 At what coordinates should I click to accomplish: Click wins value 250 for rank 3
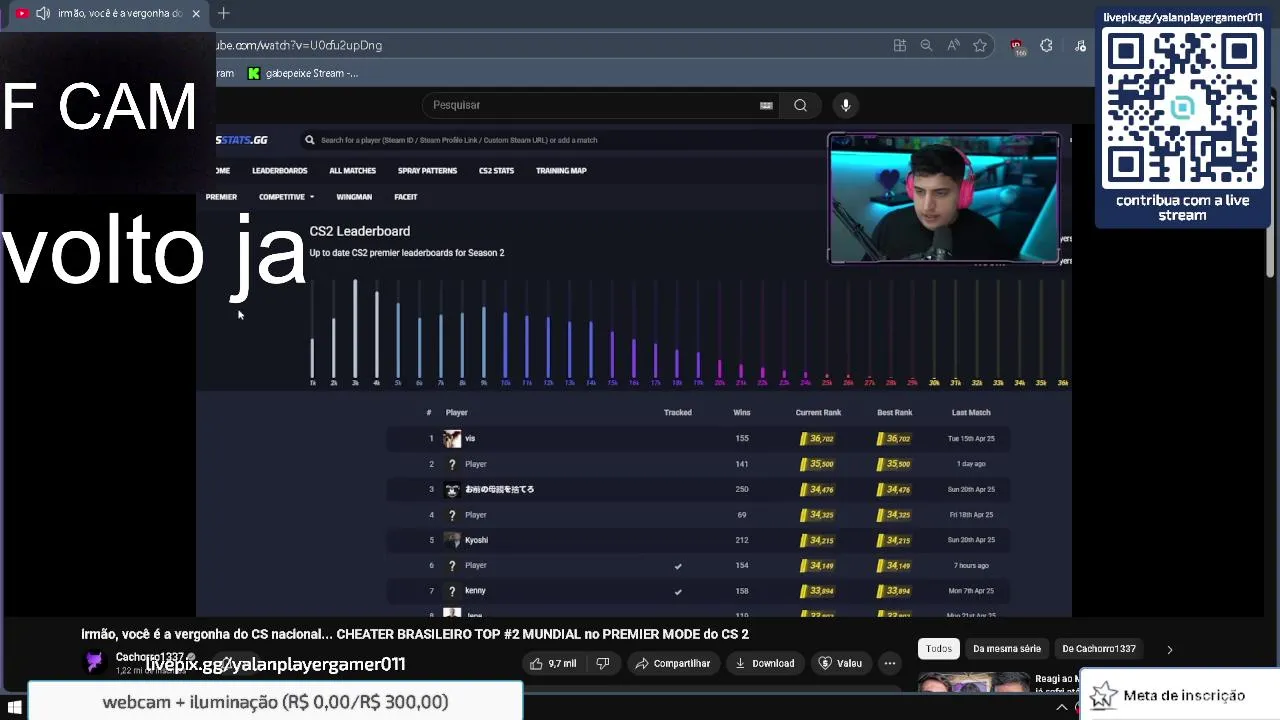tap(742, 489)
